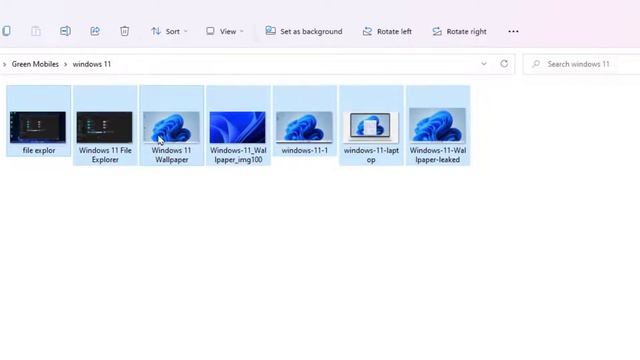The width and height of the screenshot is (640, 360).
Task: Open the See more ellipsis menu
Action: 513,31
